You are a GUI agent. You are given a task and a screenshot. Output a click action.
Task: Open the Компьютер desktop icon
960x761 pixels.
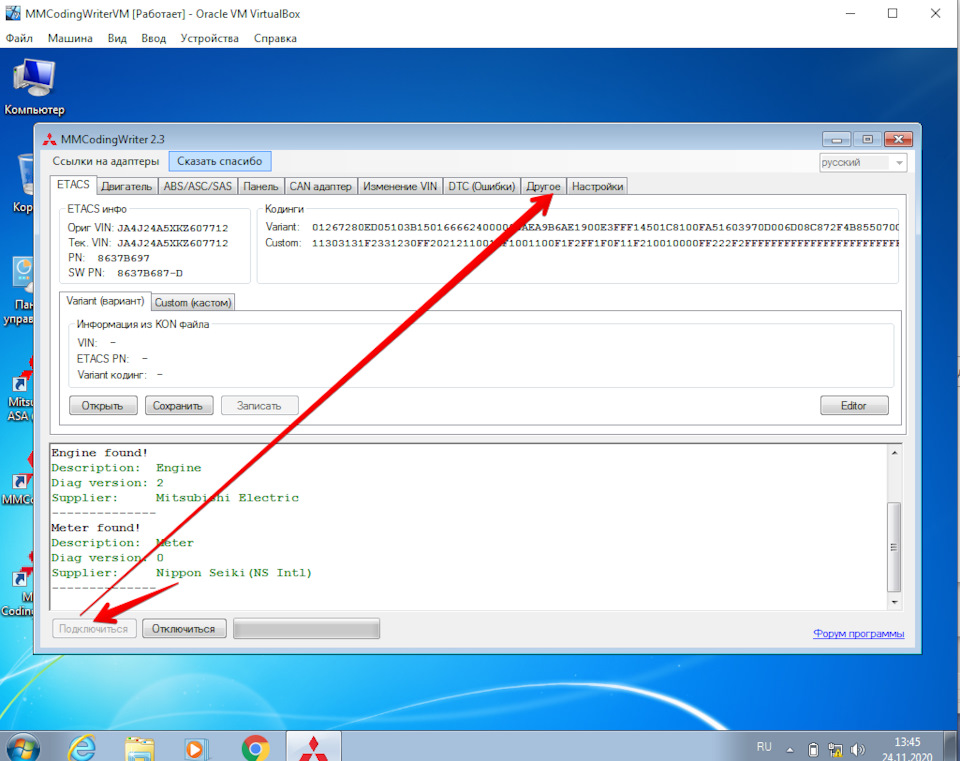coord(34,87)
